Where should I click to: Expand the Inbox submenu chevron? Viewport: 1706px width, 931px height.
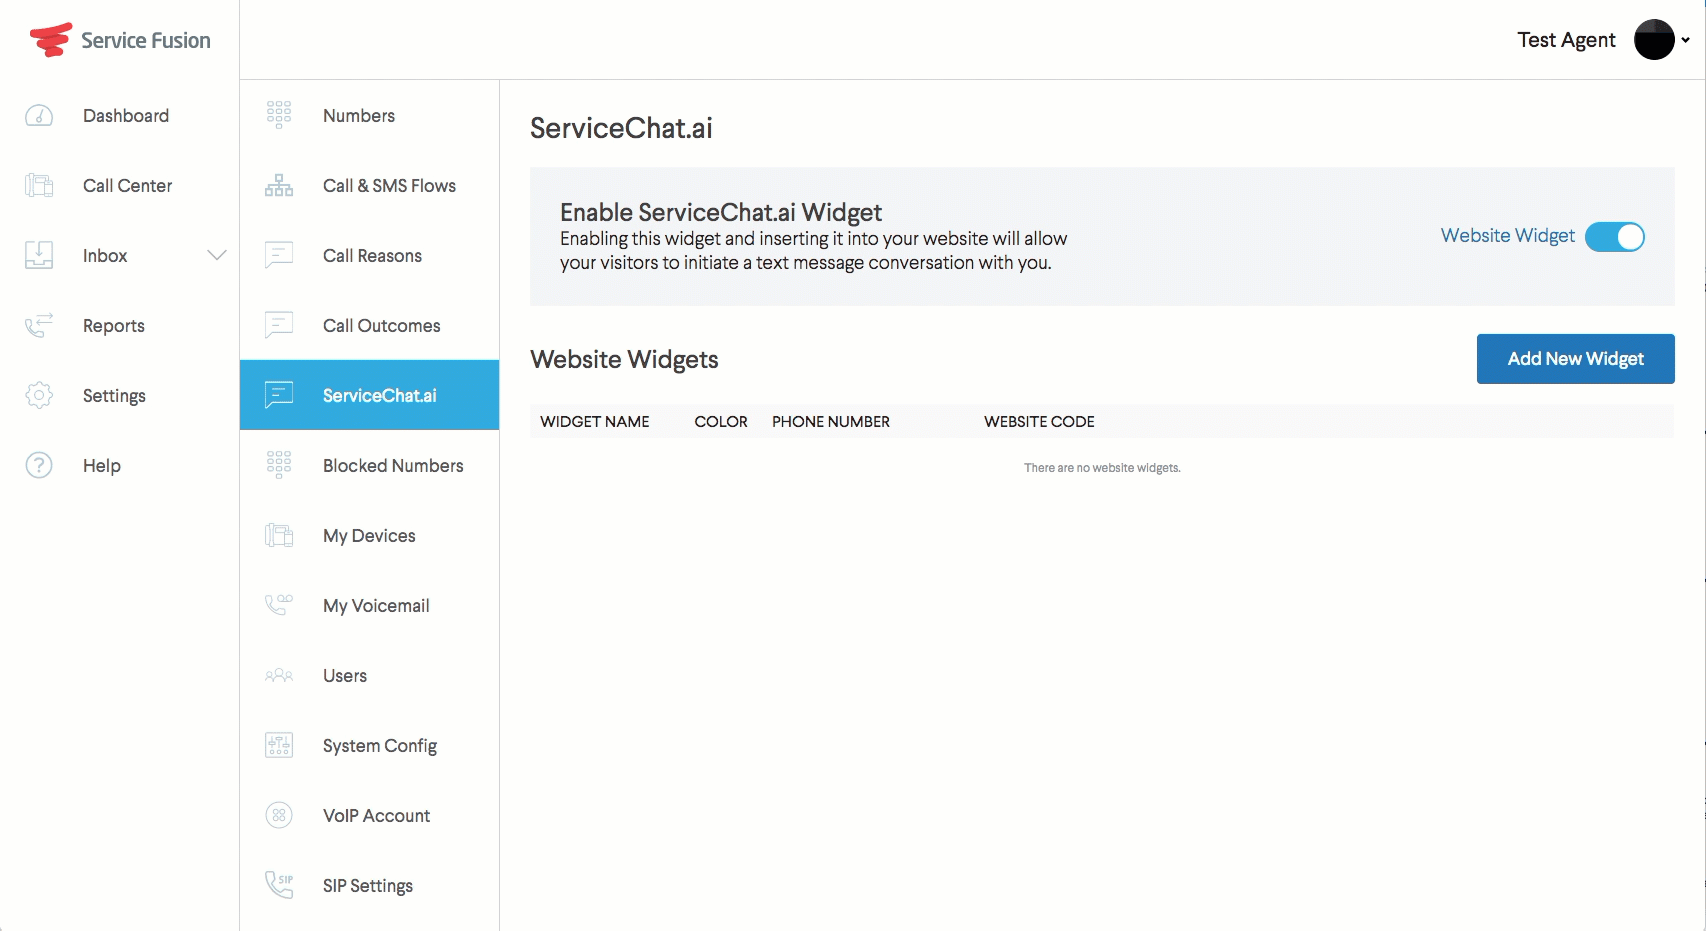click(x=217, y=255)
